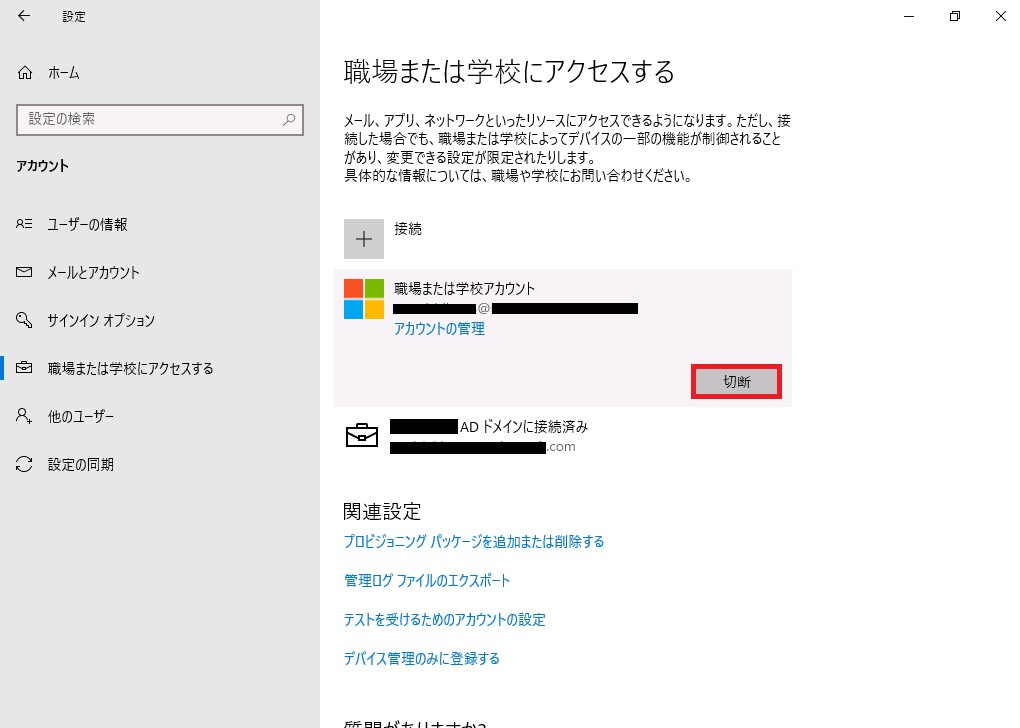Click デバイス管理のみに登録する link
Screen dimensions: 1020x728
tap(422, 659)
